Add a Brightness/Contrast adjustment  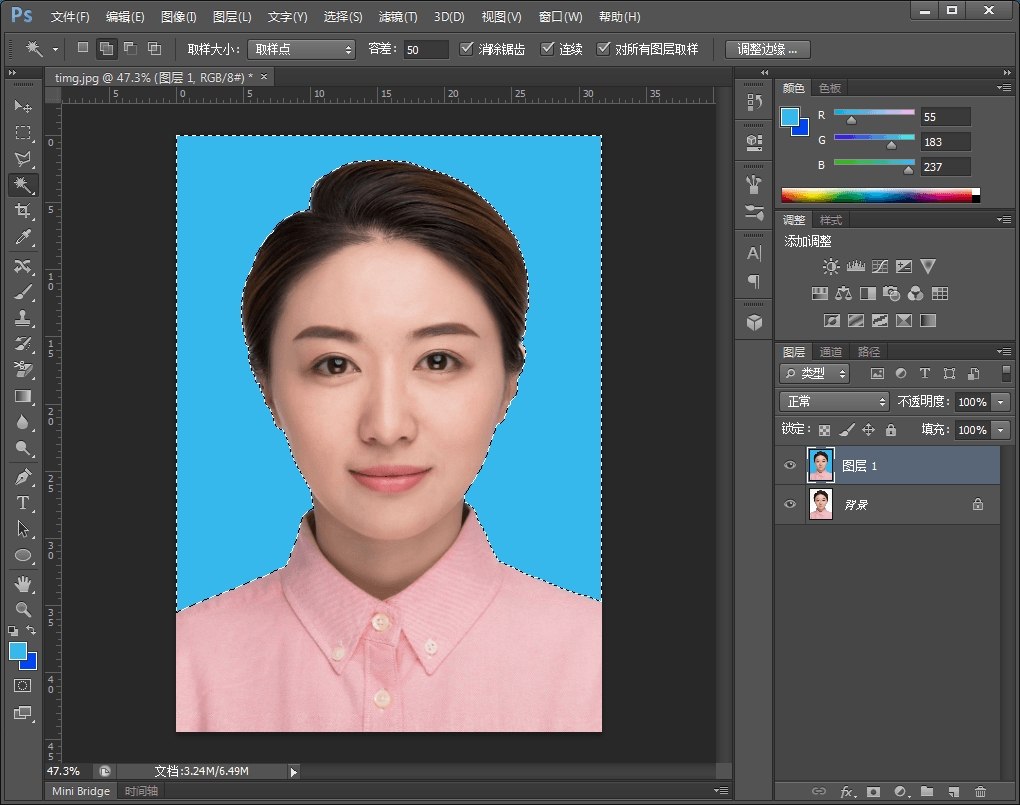tap(831, 266)
